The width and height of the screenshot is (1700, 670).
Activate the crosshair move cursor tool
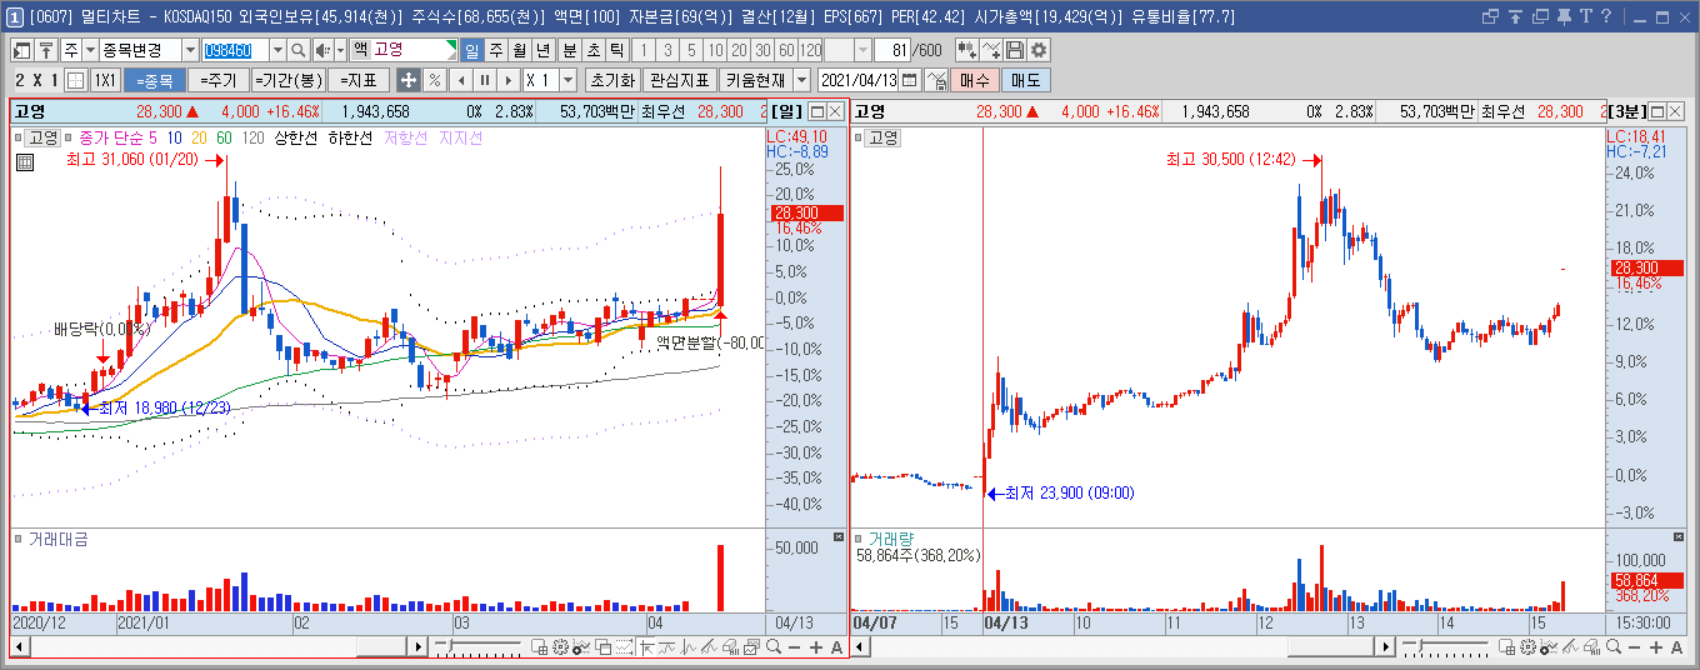(408, 80)
